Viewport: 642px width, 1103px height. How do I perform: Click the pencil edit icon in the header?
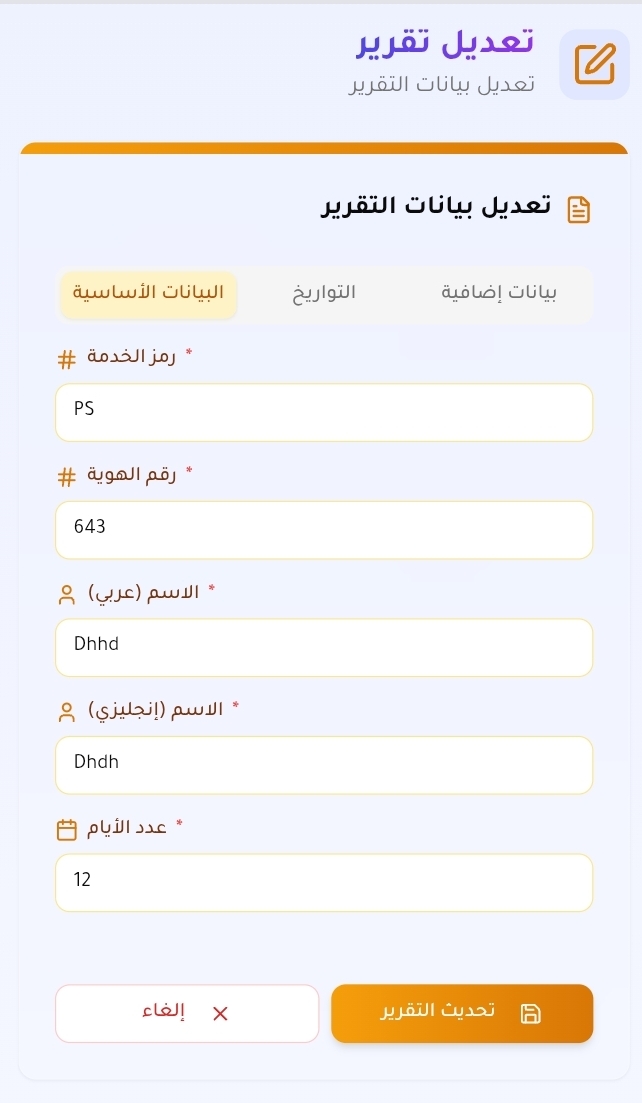pyautogui.click(x=595, y=63)
